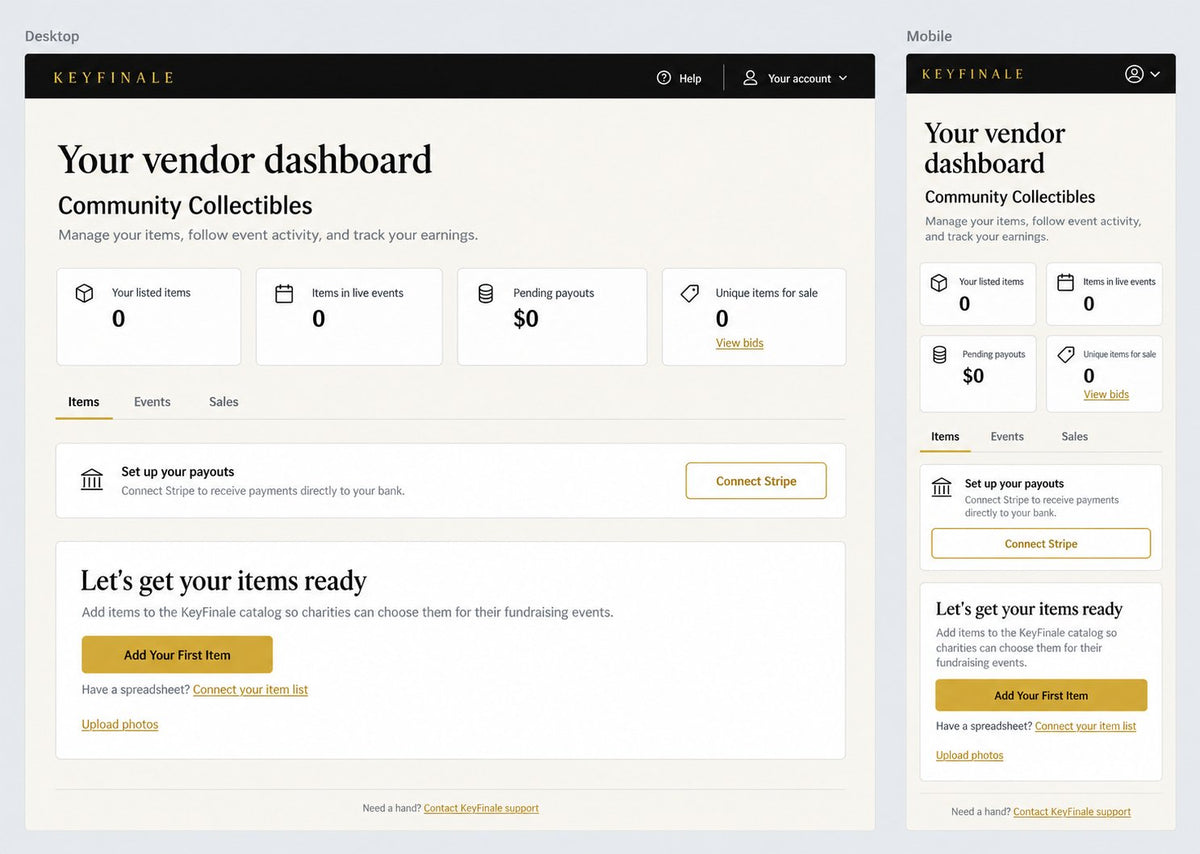Select the Items tab on desktop
The image size is (1200, 854).
(x=84, y=402)
